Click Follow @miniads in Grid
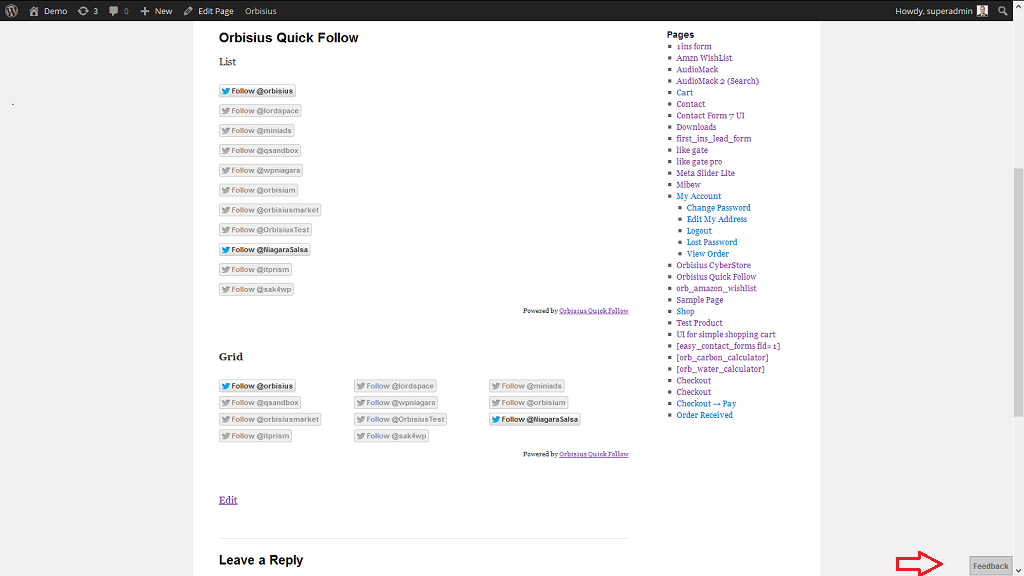 tap(527, 386)
